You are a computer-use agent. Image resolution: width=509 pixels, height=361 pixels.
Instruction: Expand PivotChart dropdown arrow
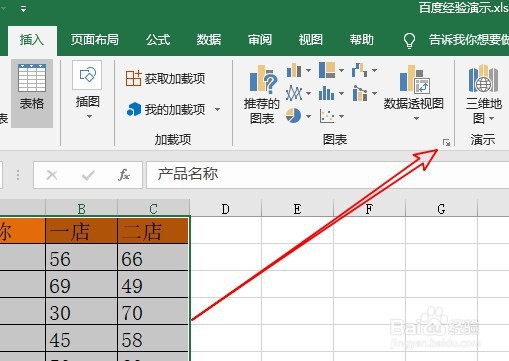[416, 118]
